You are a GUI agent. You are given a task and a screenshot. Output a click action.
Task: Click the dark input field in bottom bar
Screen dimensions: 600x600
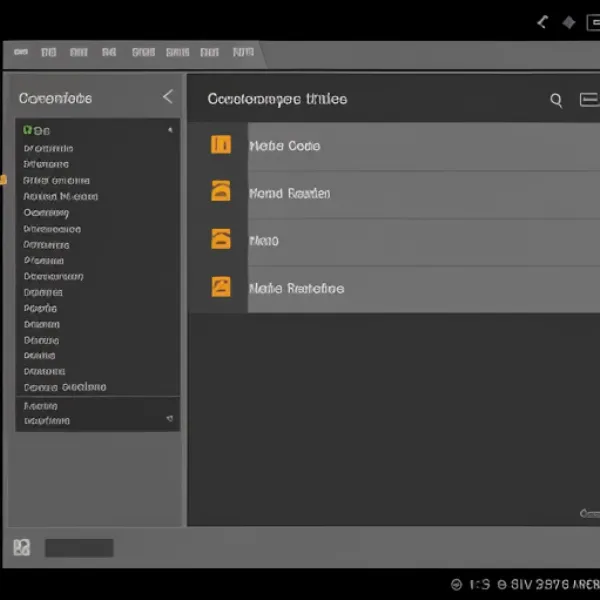pos(79,548)
